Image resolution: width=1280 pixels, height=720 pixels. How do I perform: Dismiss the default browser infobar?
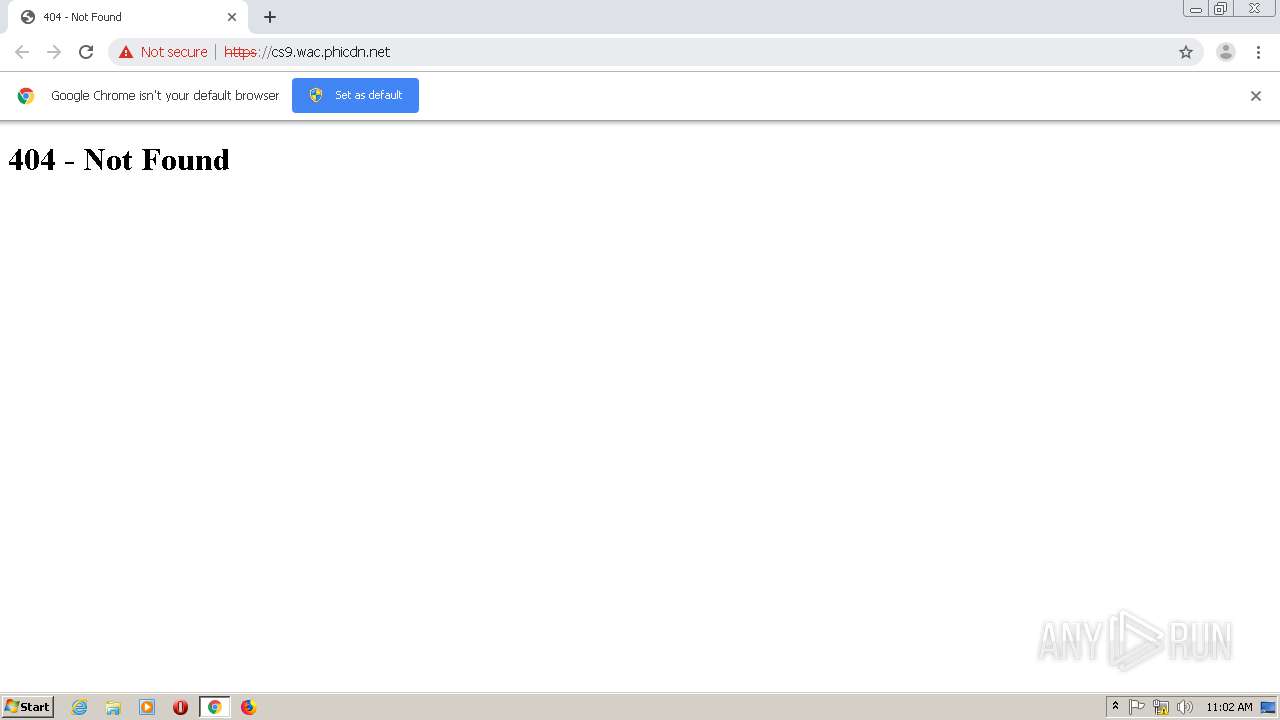click(x=1256, y=96)
